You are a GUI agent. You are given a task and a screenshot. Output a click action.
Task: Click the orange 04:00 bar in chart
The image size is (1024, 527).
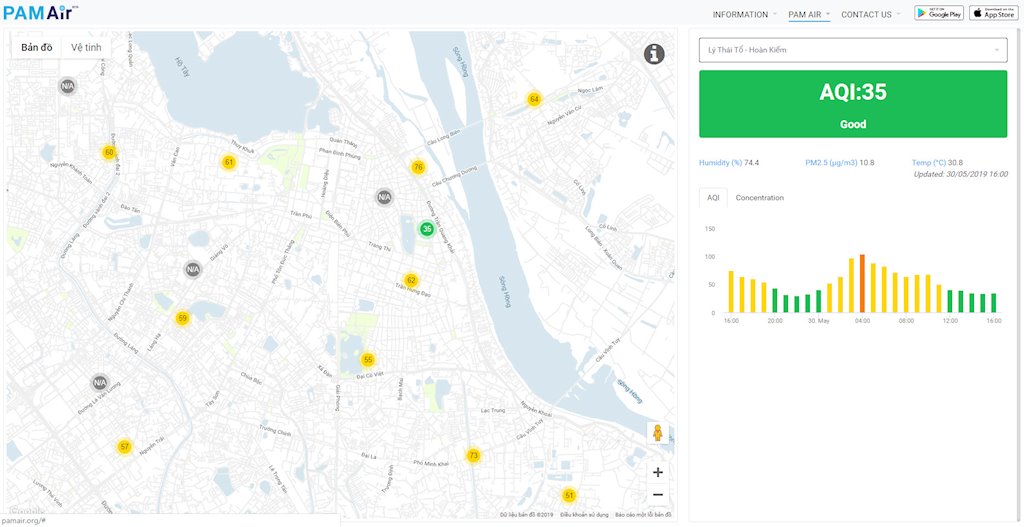pyautogui.click(x=862, y=284)
